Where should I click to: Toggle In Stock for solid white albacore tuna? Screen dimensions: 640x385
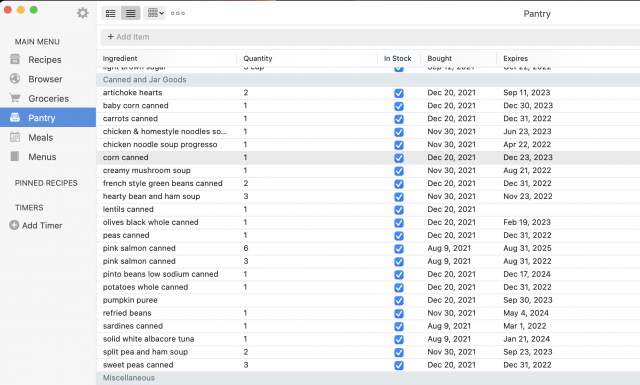pos(399,340)
